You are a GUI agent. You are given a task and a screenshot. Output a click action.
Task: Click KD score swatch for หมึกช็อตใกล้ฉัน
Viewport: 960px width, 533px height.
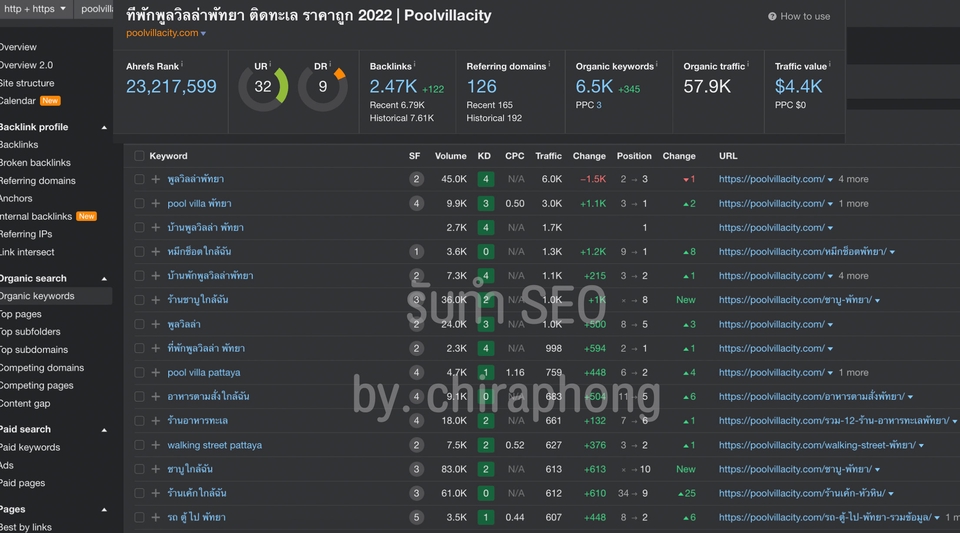pyautogui.click(x=486, y=252)
